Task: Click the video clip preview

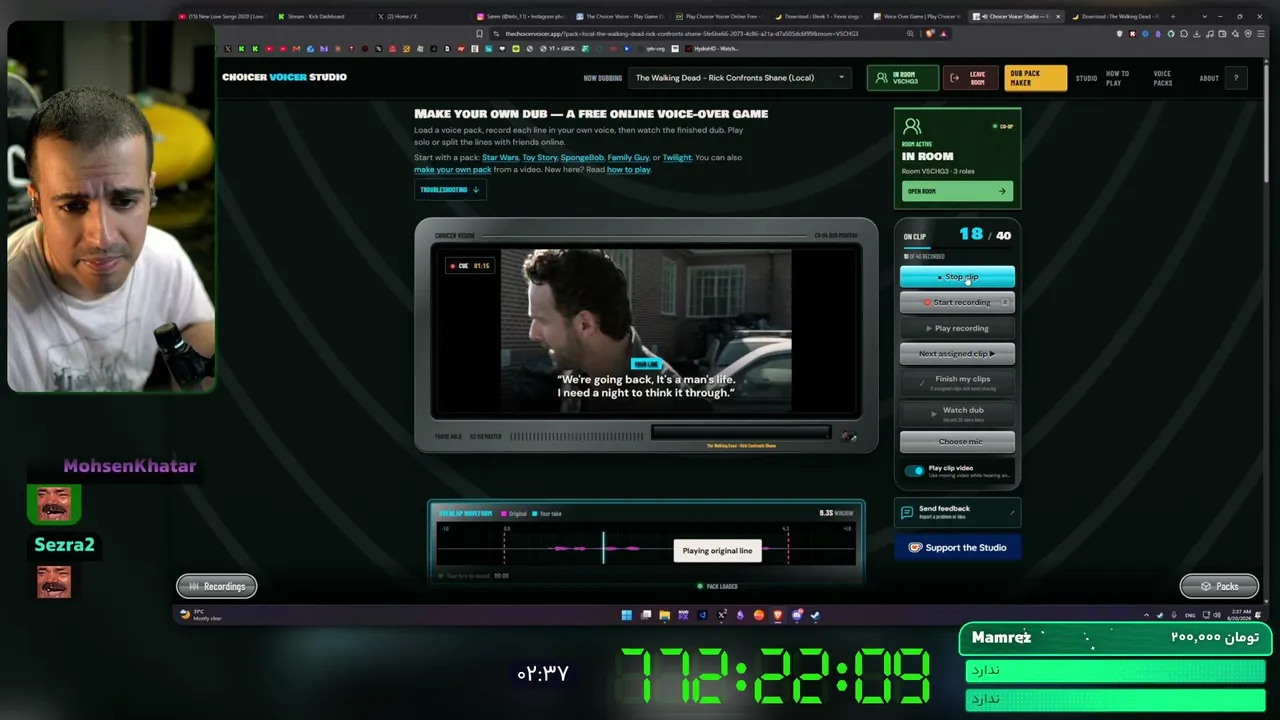Action: pos(646,331)
